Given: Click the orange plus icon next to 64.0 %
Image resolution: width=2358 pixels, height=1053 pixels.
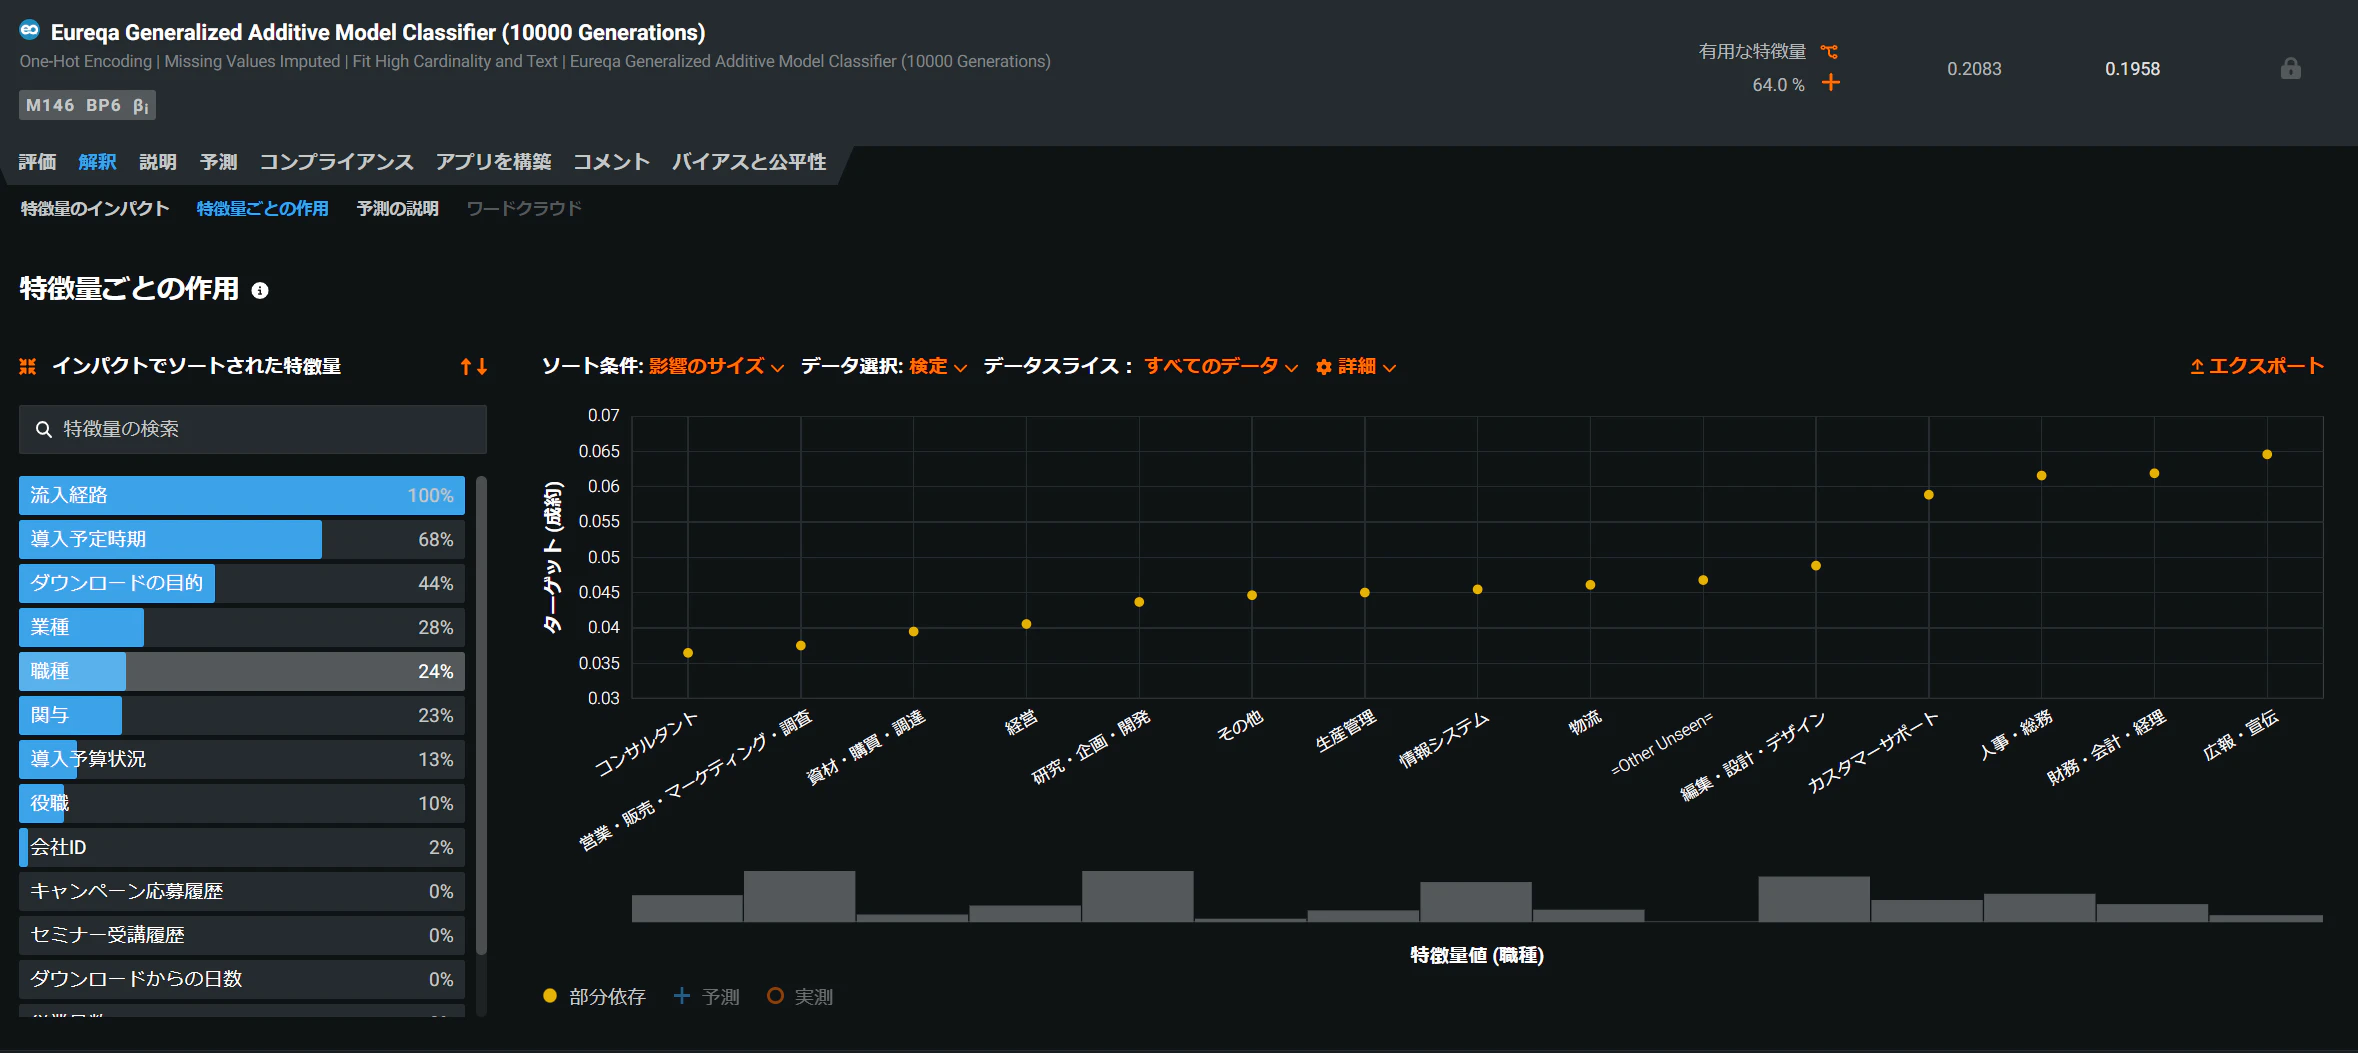Looking at the screenshot, I should 1831,82.
